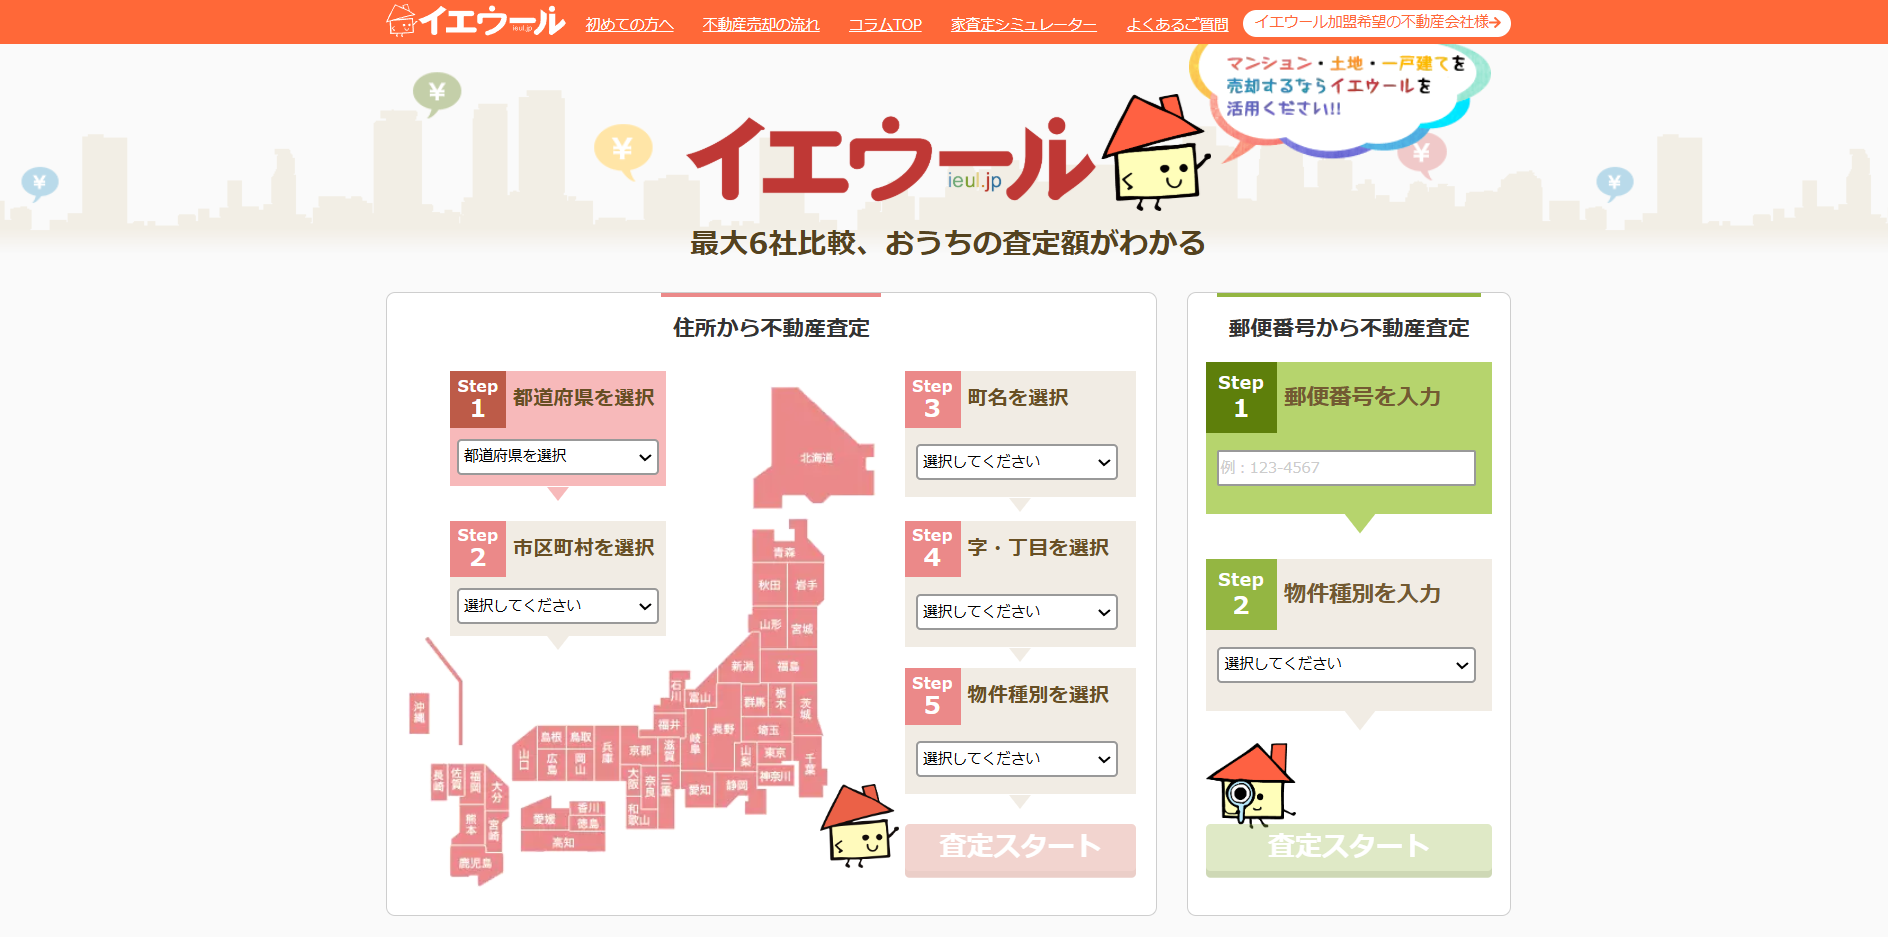Pick 神奈川 on the map

click(x=775, y=776)
